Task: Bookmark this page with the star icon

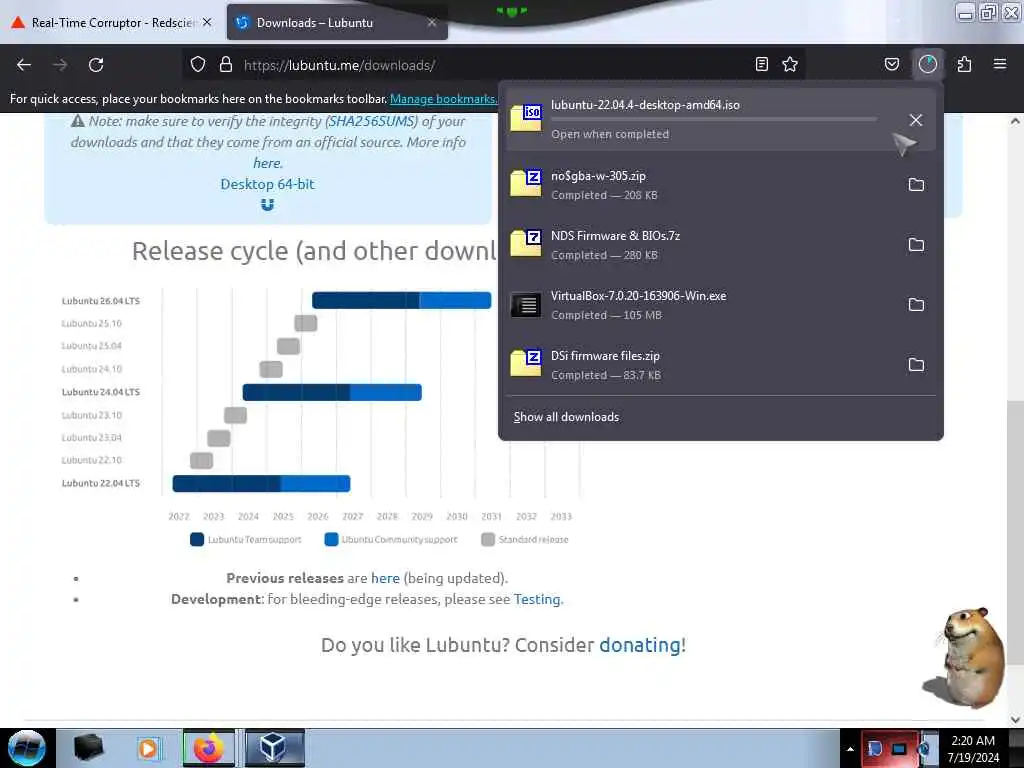Action: [790, 64]
